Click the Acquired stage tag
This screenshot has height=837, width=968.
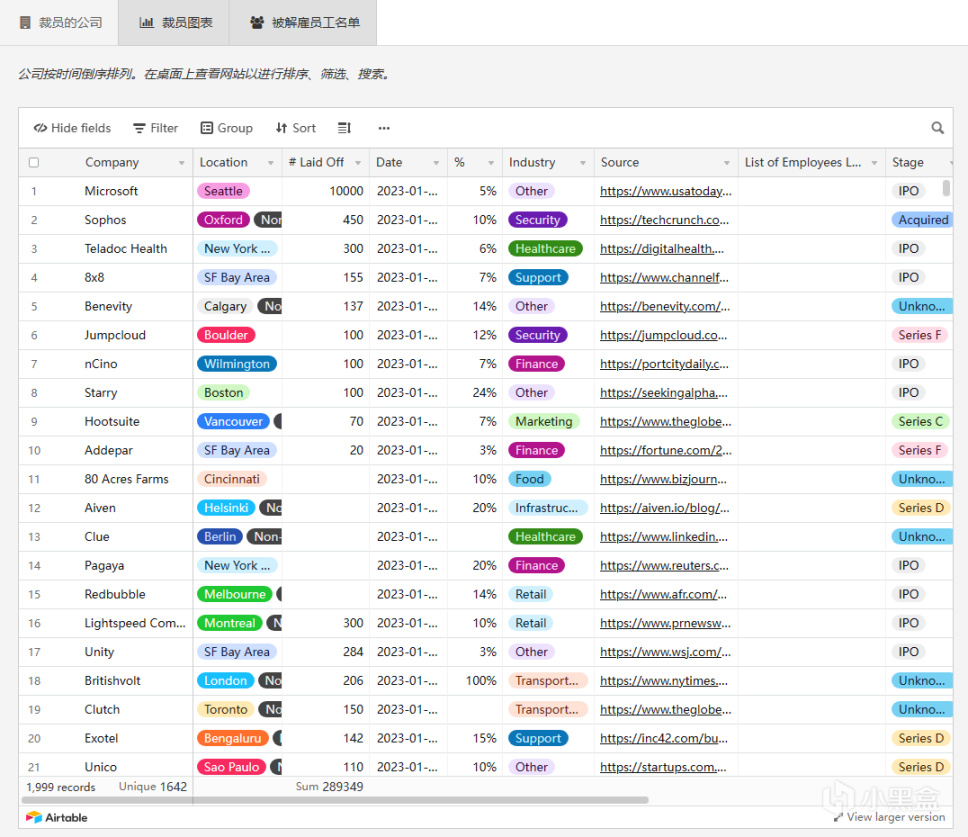922,220
